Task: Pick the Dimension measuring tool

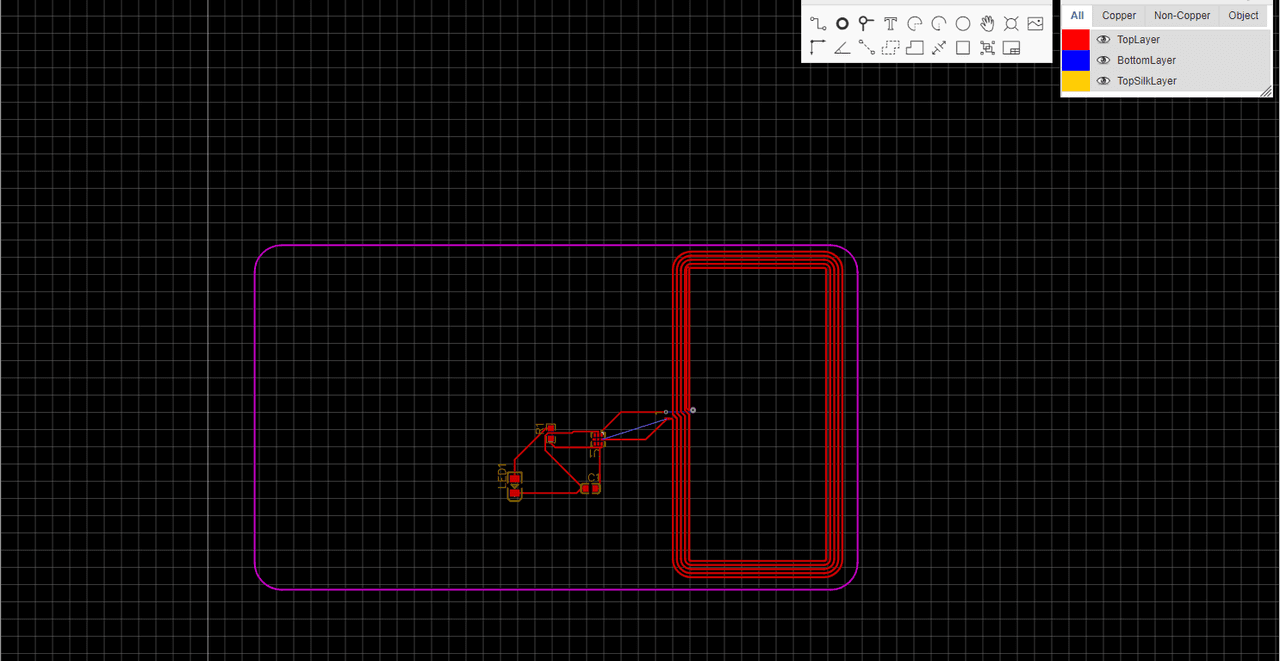Action: [938, 48]
